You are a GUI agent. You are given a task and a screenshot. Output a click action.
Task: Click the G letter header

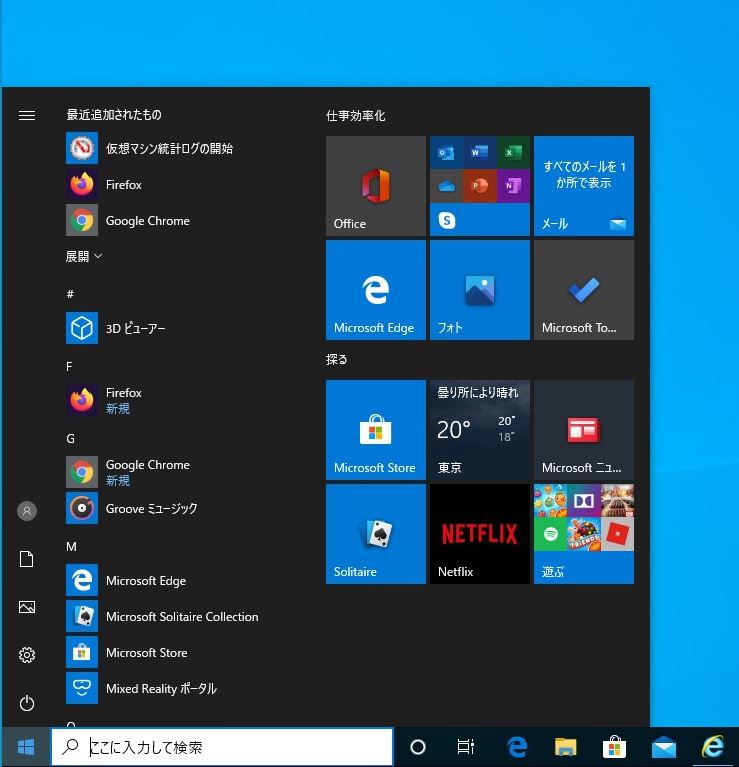click(x=70, y=439)
